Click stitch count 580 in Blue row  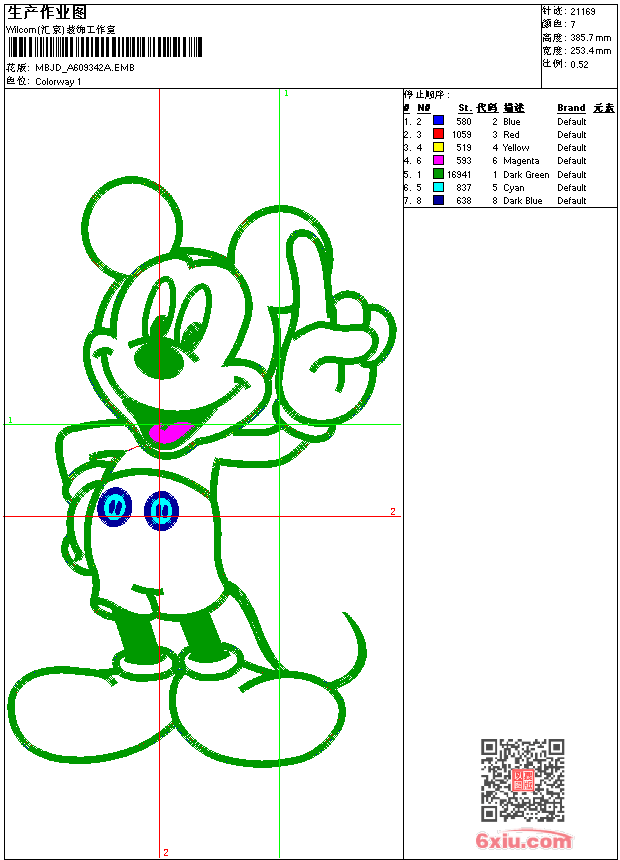[x=464, y=122]
